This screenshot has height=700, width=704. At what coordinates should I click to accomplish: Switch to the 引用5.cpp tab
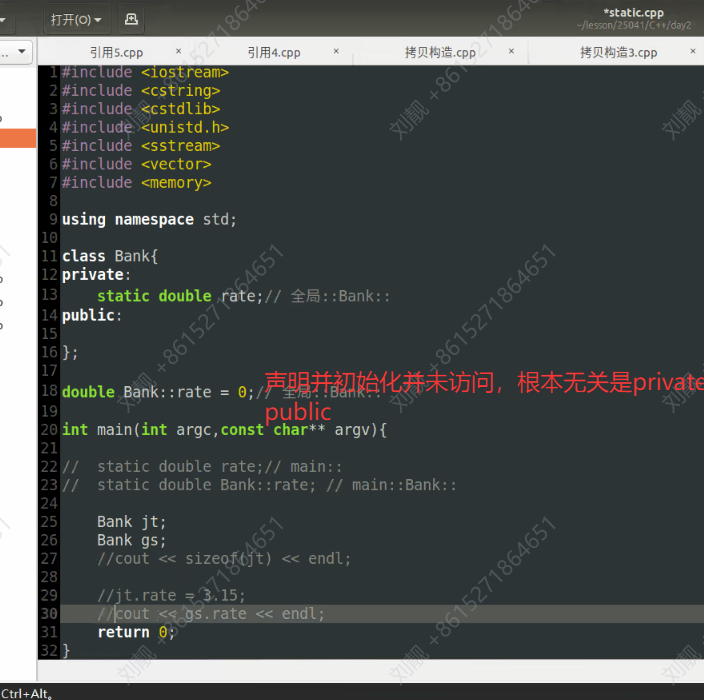116,53
